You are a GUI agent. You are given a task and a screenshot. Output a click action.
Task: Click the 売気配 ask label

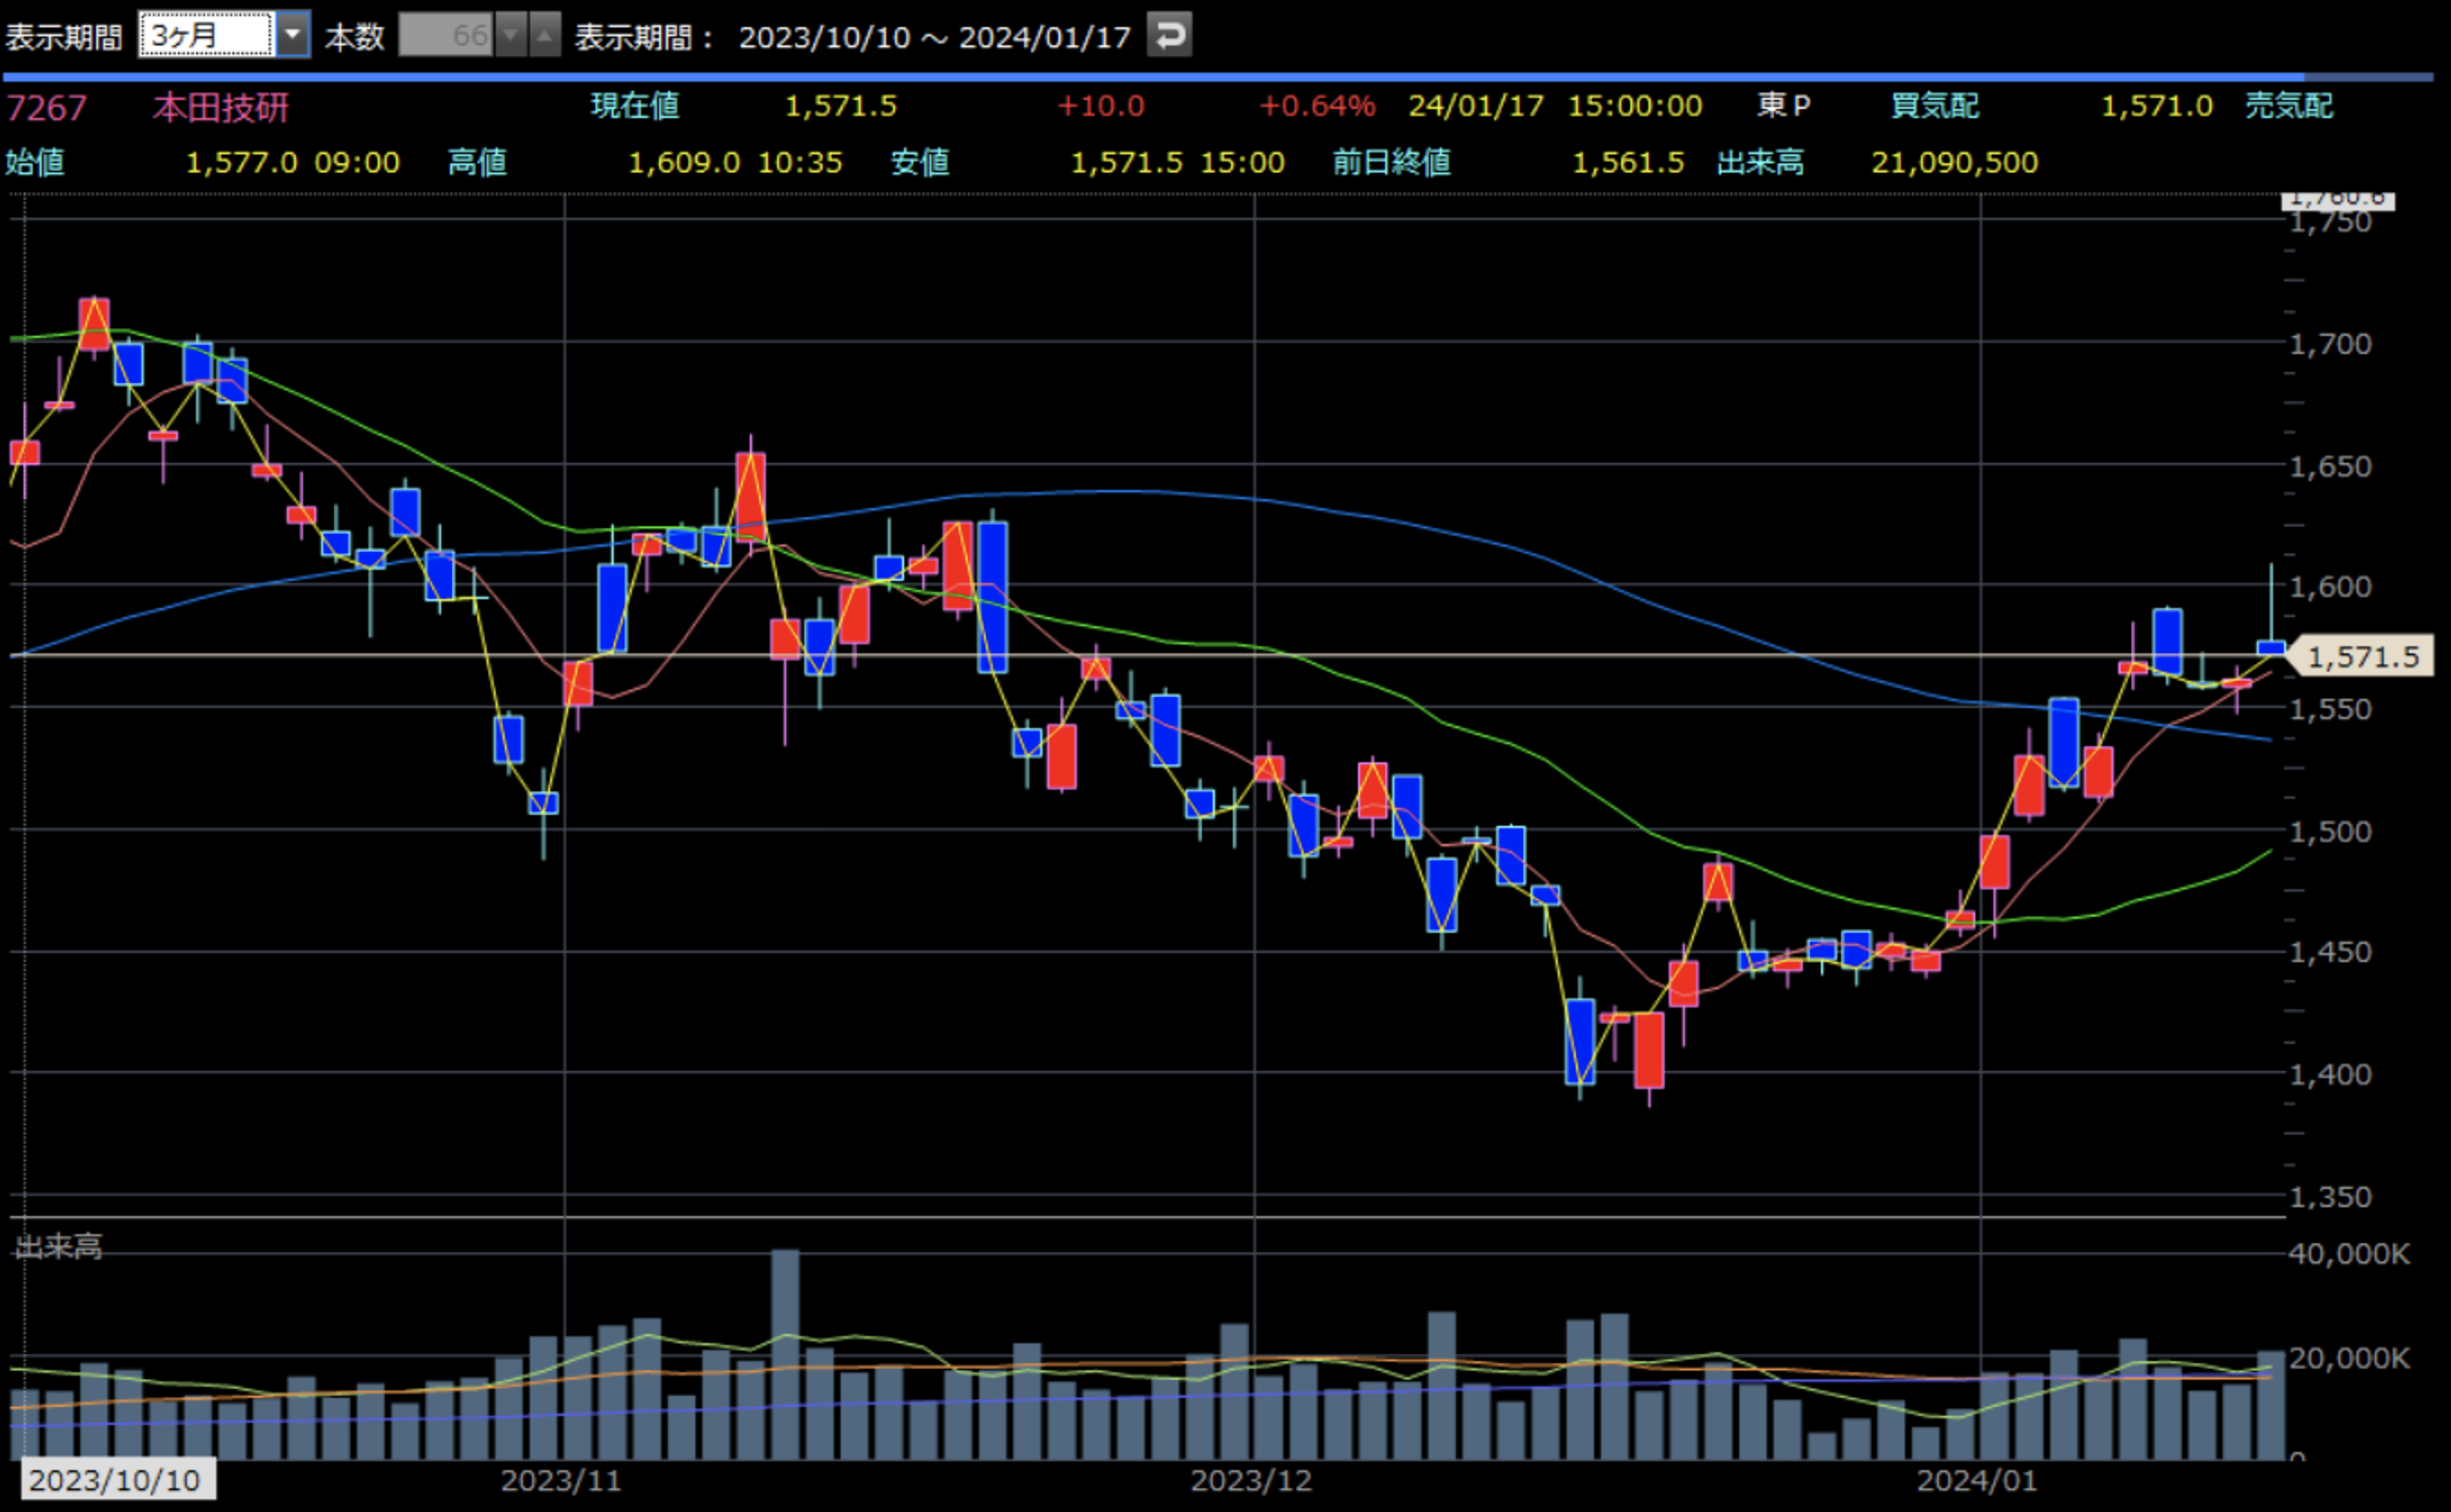(2288, 106)
